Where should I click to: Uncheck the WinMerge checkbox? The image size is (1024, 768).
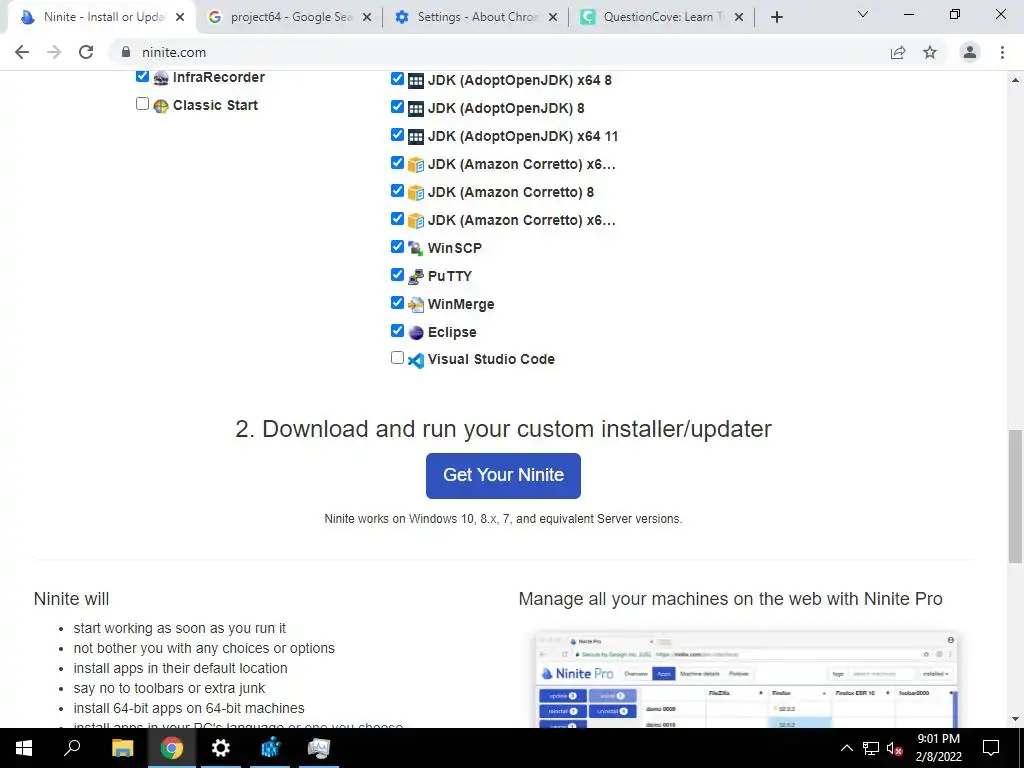(397, 302)
